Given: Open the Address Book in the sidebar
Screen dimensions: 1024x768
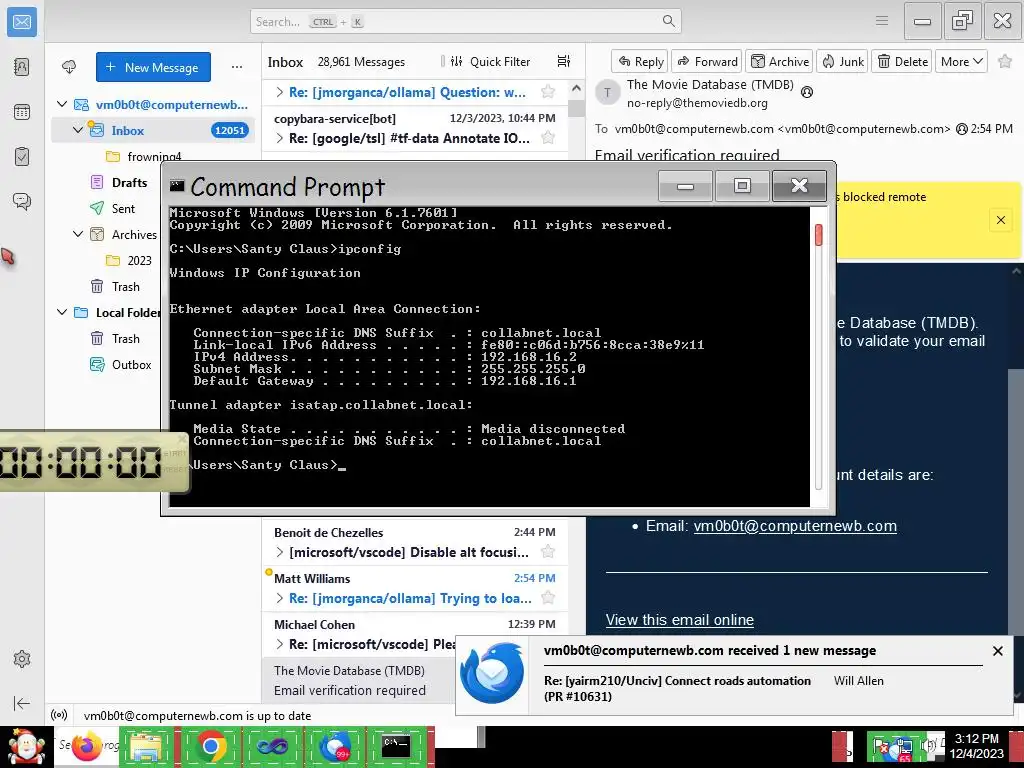Looking at the screenshot, I should (x=22, y=67).
